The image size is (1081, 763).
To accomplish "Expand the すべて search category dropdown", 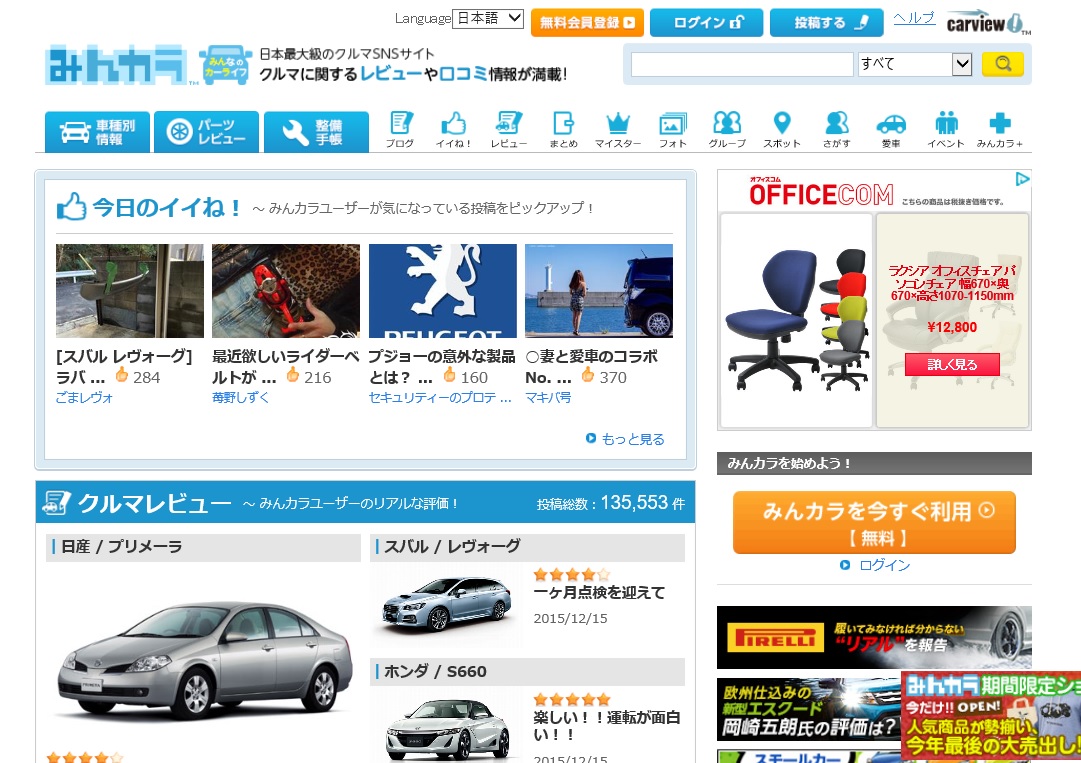I will [915, 65].
